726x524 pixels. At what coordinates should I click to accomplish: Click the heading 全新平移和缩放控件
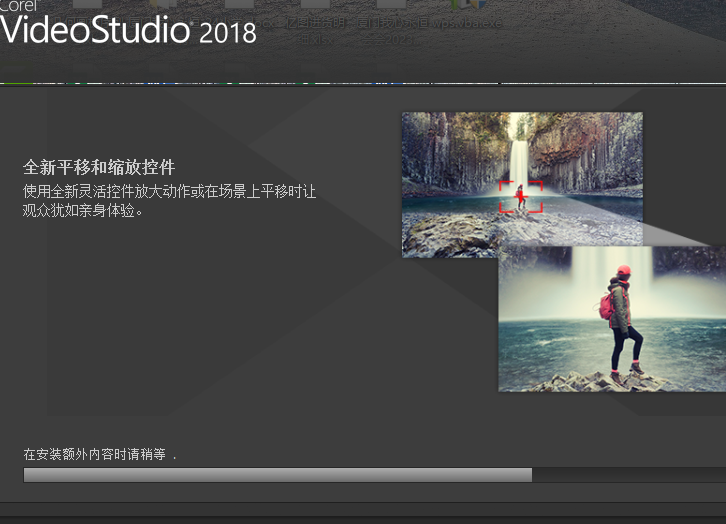click(x=99, y=167)
